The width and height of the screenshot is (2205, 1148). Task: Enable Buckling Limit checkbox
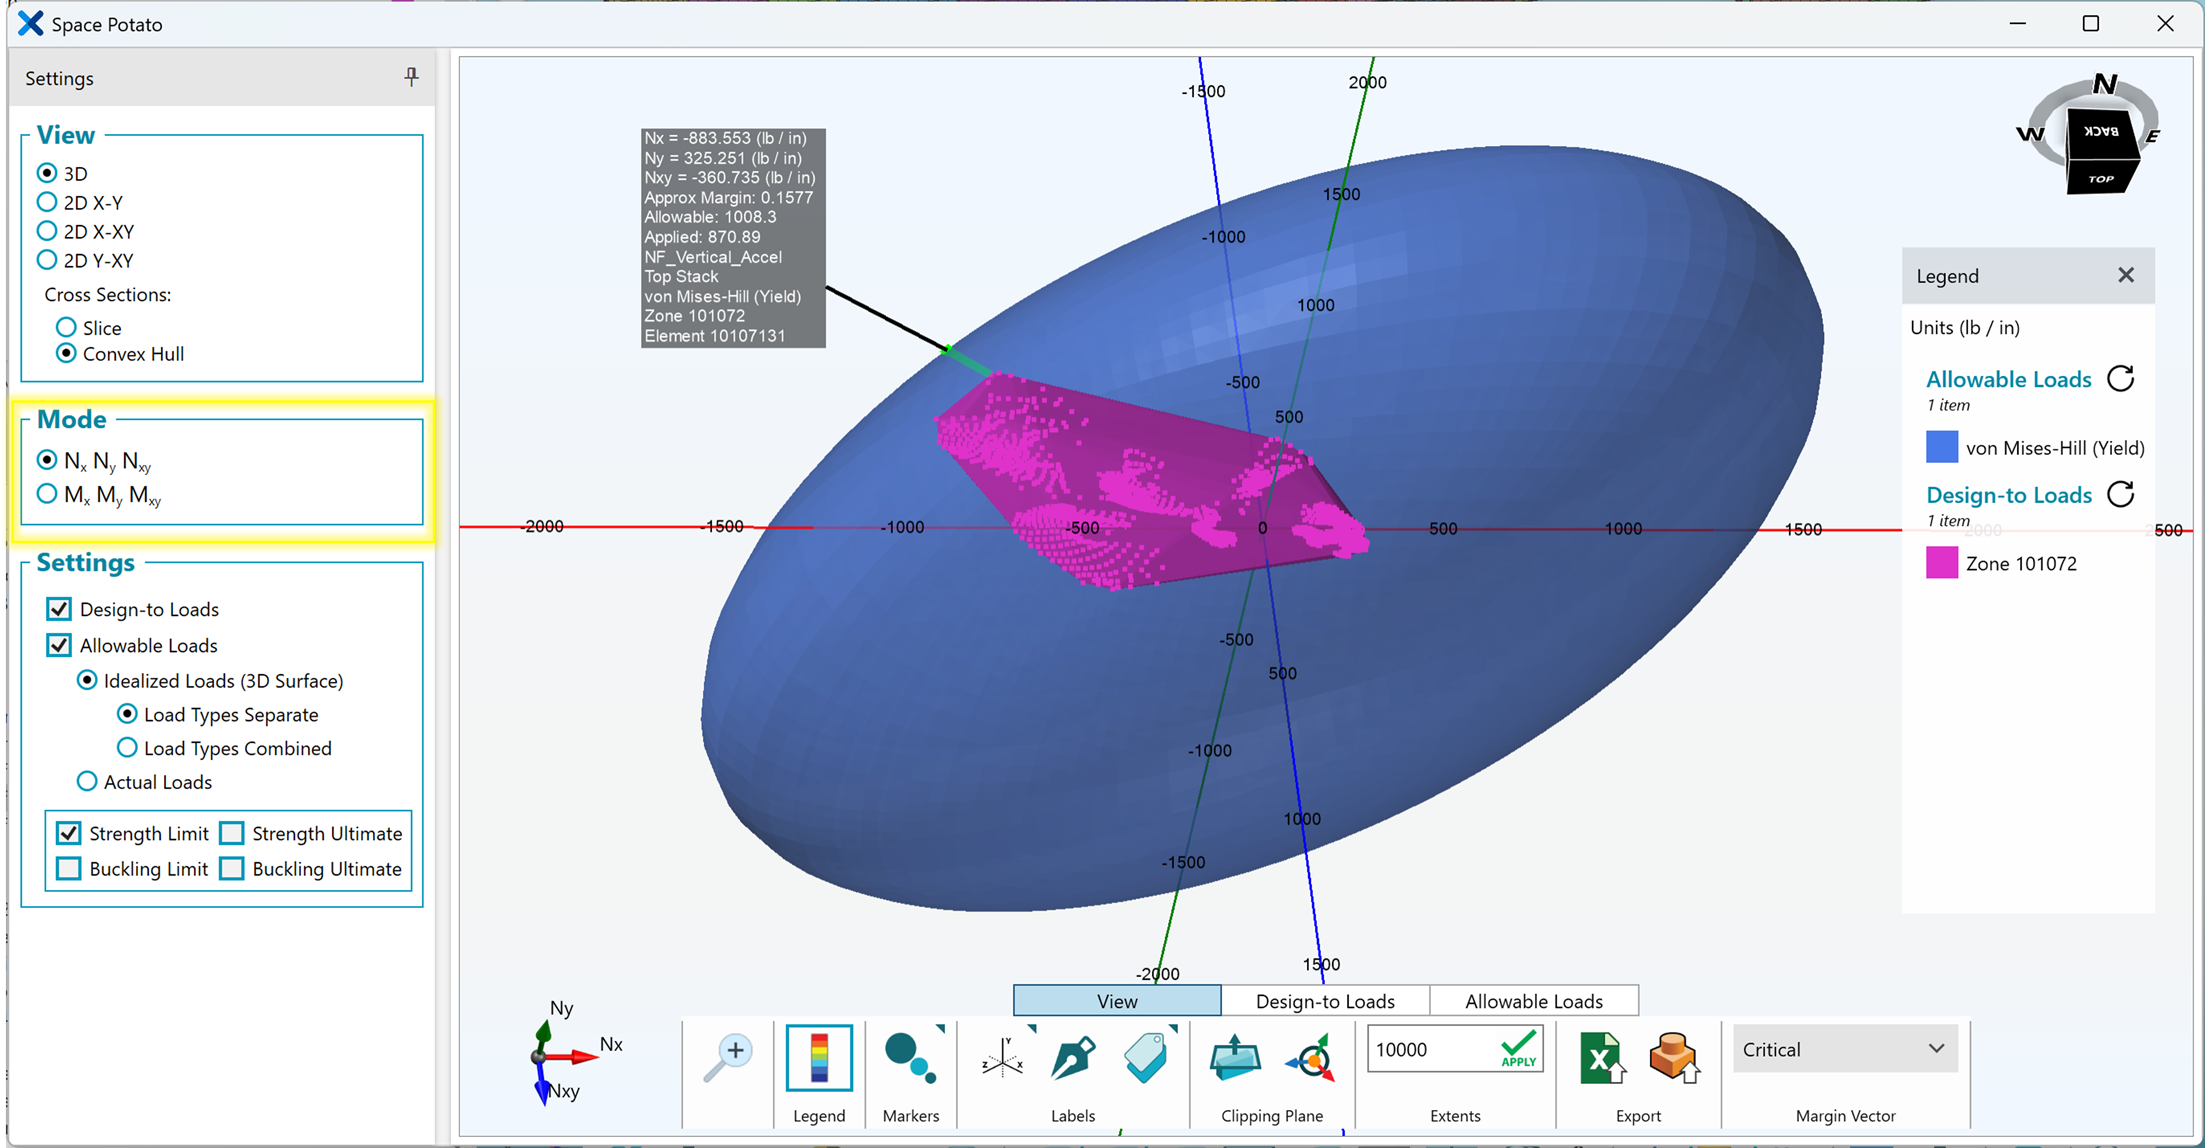pos(68,868)
